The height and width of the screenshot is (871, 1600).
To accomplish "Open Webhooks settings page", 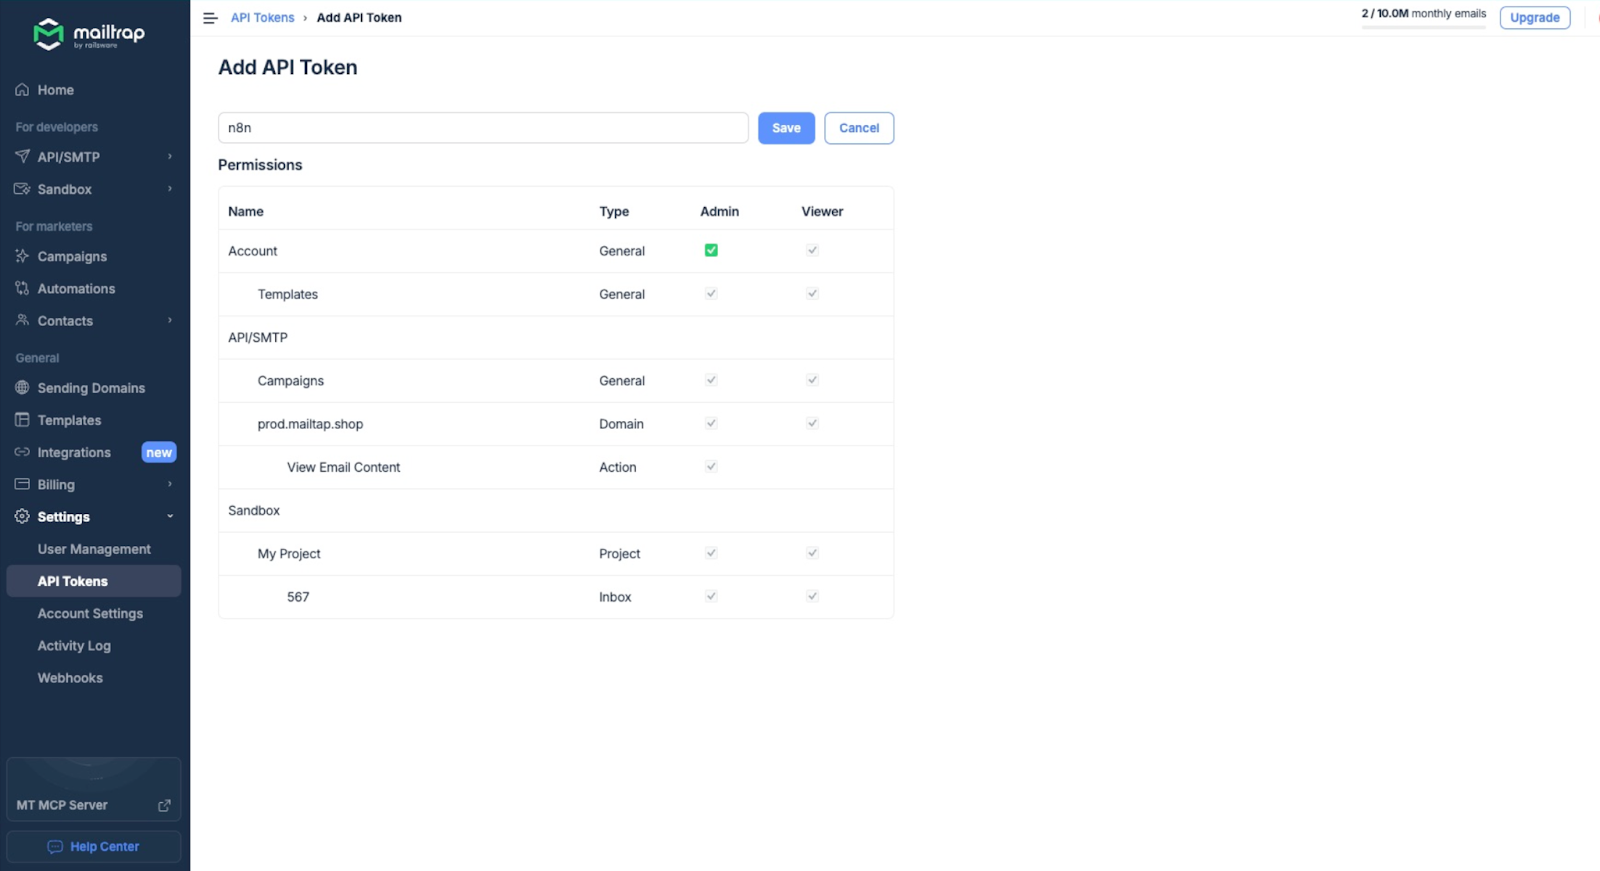I will click(x=70, y=678).
